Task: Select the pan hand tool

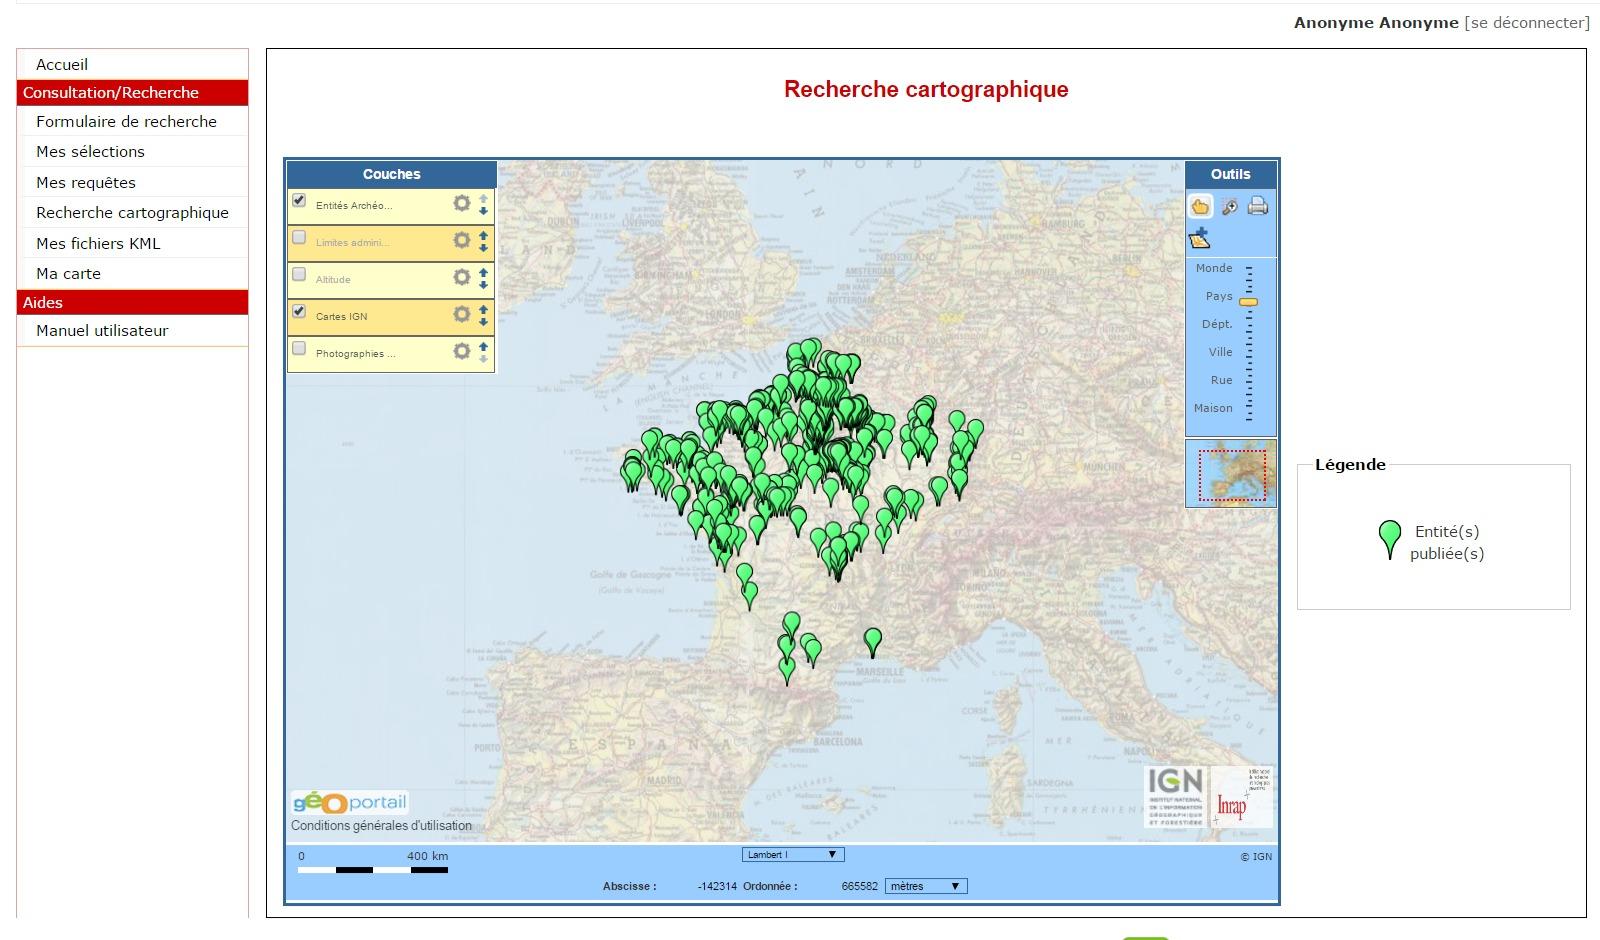Action: click(1200, 207)
